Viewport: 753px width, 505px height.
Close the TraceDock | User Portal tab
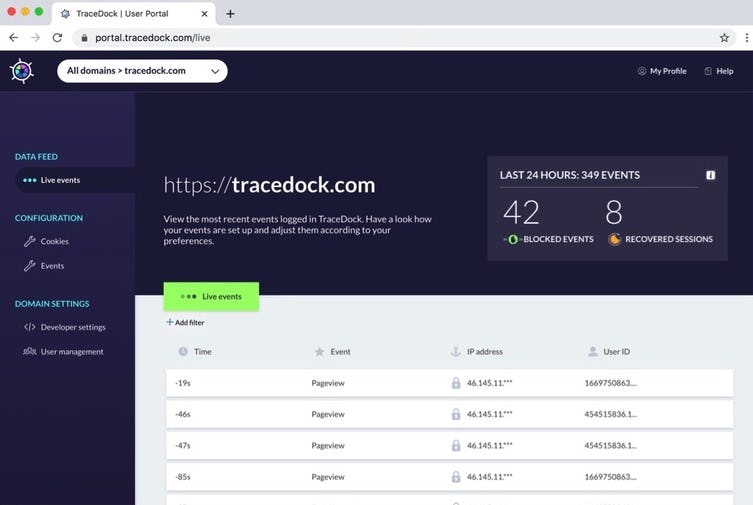tap(204, 14)
